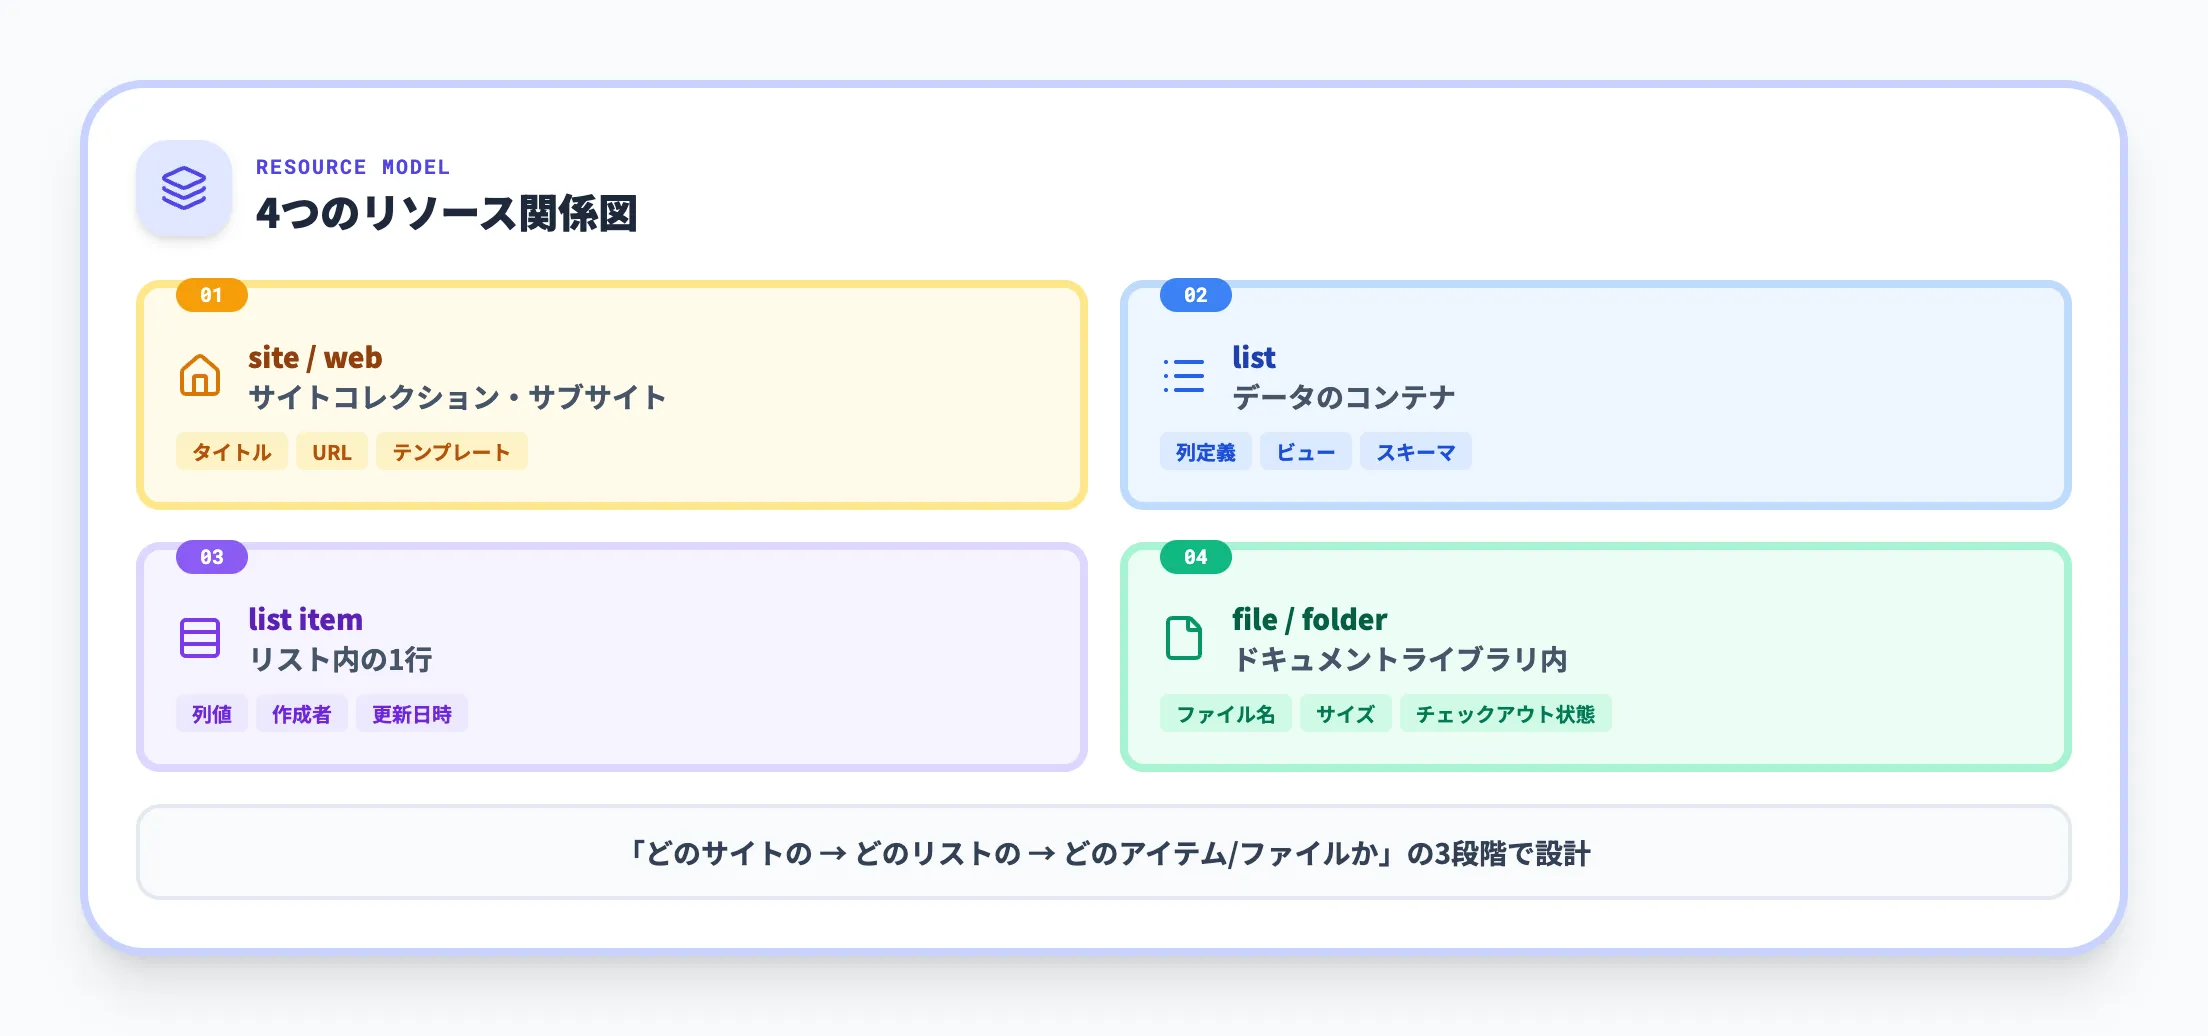Toggle the チェックアウト状態 tag
This screenshot has height=1036, width=2208.
tap(1506, 713)
